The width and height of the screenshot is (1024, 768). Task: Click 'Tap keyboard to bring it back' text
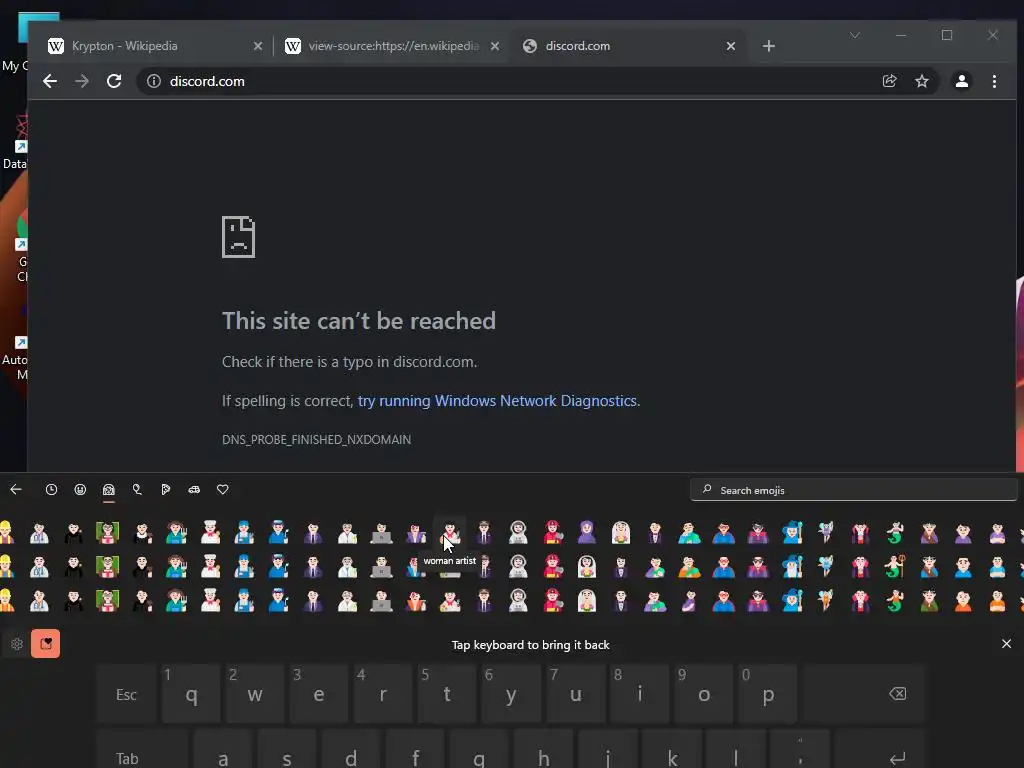pyautogui.click(x=530, y=645)
